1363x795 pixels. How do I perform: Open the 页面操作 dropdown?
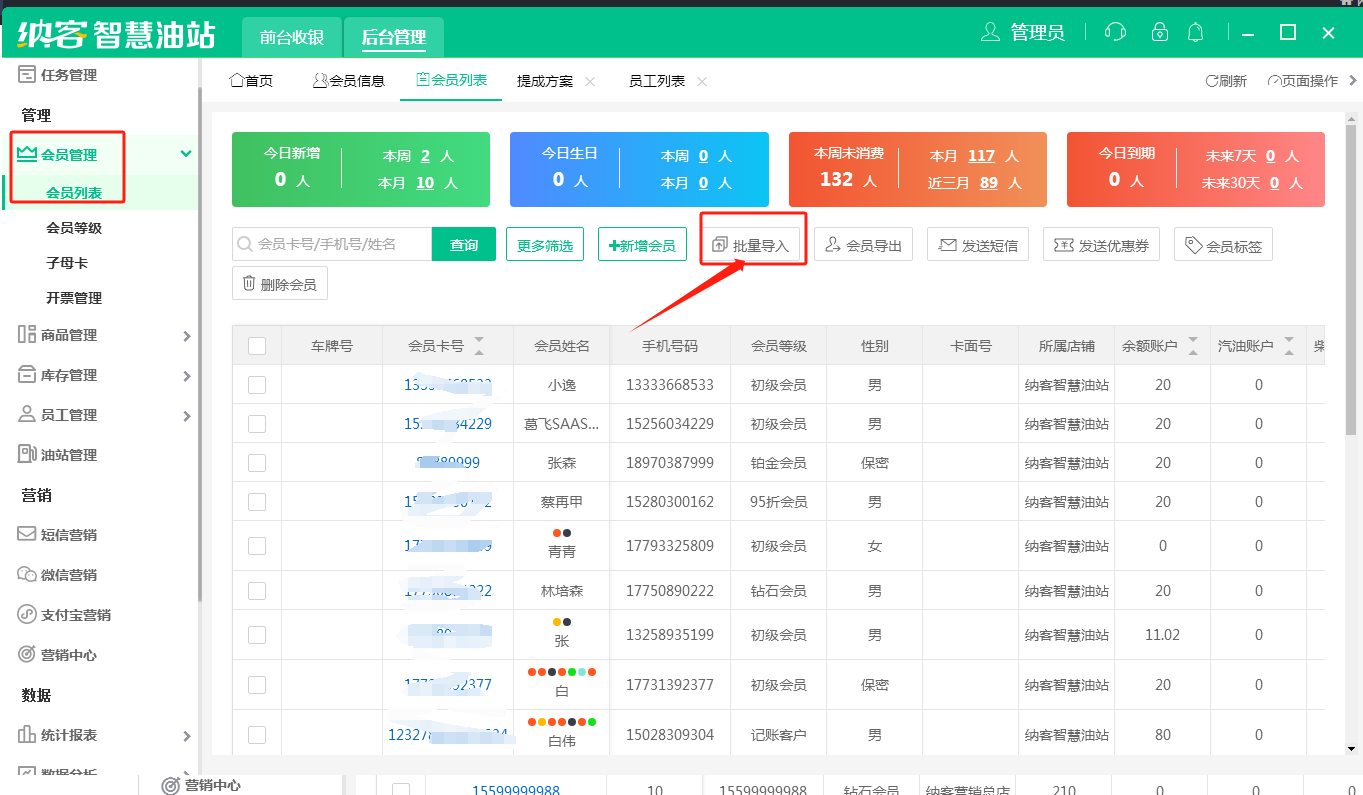click(1310, 81)
